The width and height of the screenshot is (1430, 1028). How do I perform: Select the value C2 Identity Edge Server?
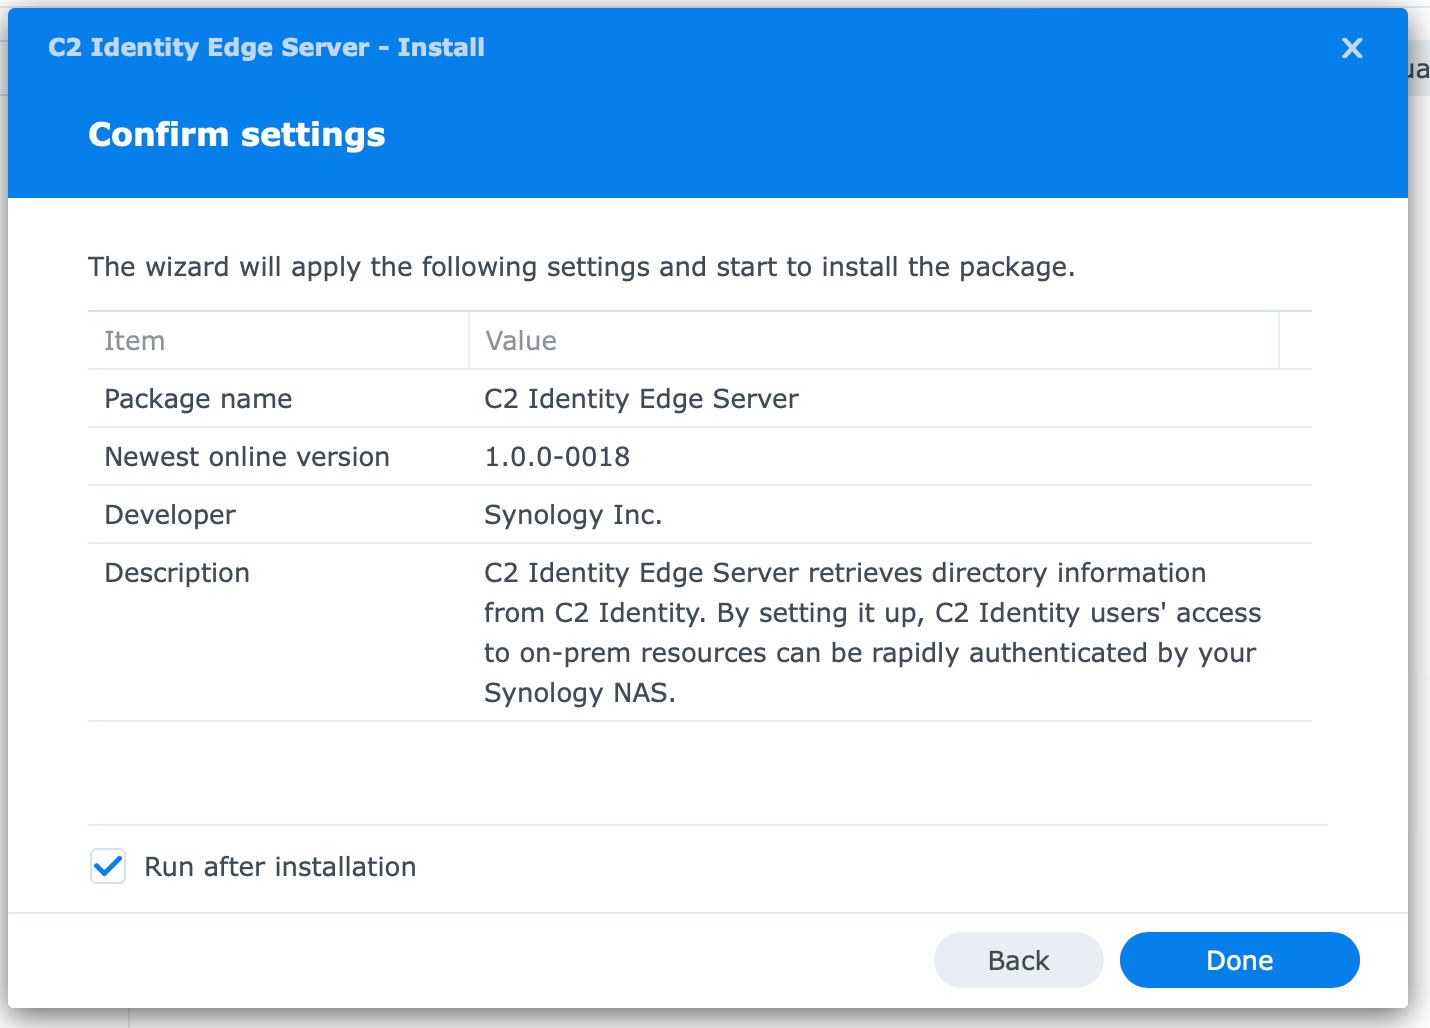click(641, 399)
